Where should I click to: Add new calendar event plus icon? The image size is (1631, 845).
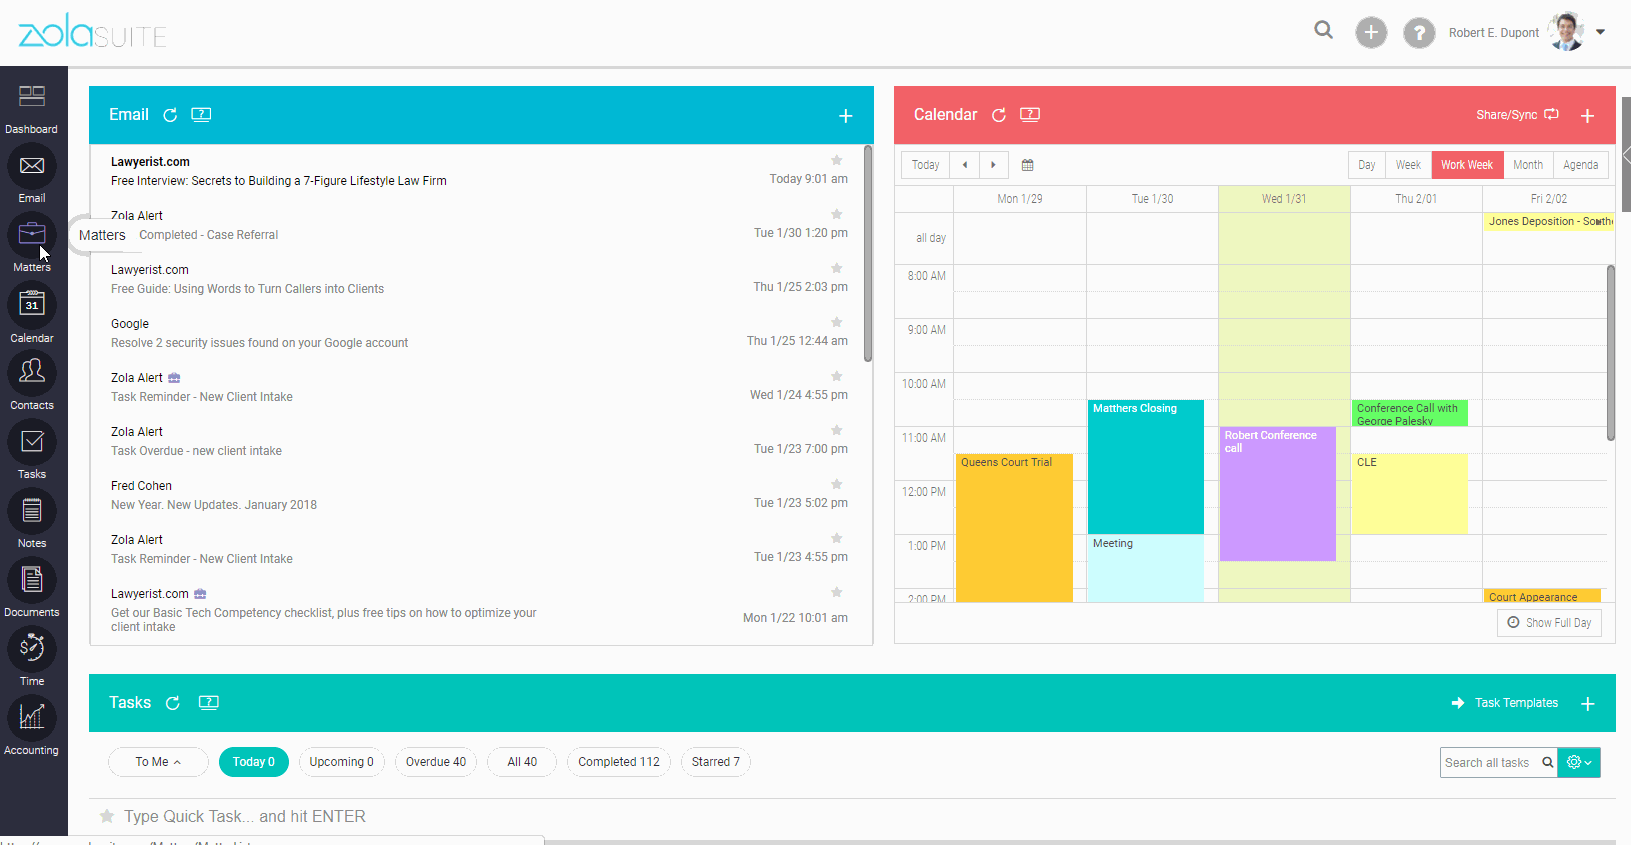(x=1587, y=116)
